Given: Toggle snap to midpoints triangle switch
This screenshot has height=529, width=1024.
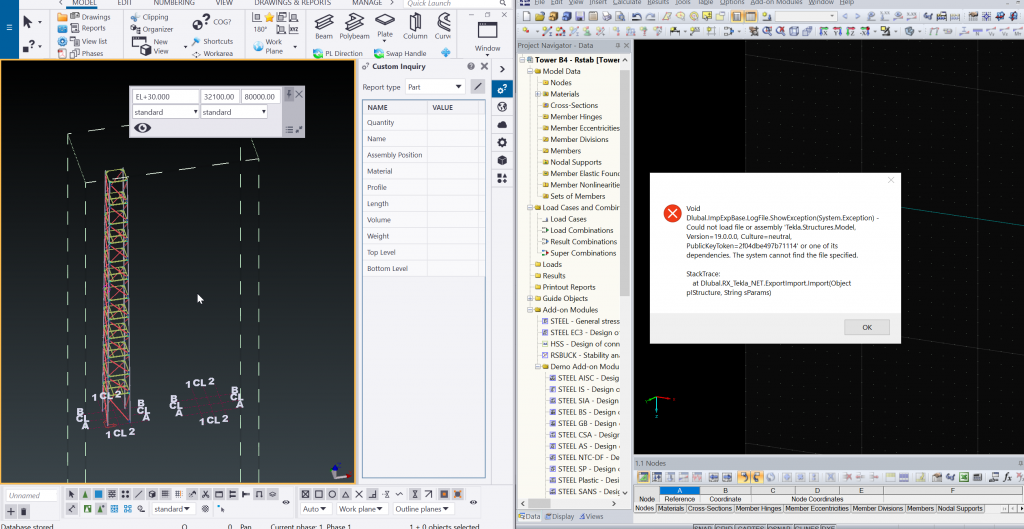Looking at the screenshot, I should click(345, 494).
